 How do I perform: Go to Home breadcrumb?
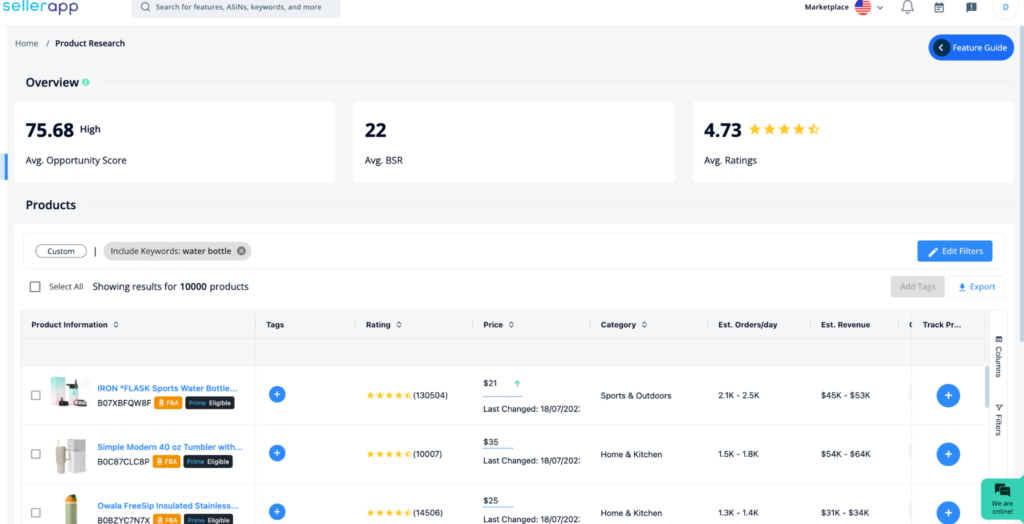coord(27,44)
